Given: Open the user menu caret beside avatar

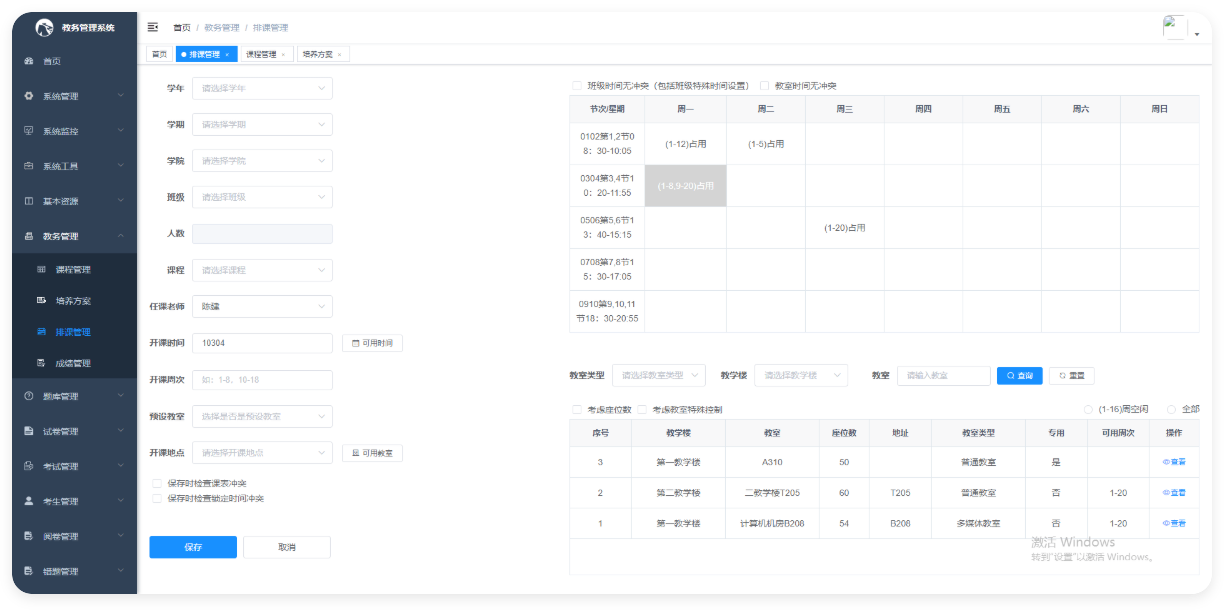Looking at the screenshot, I should [x=1197, y=34].
